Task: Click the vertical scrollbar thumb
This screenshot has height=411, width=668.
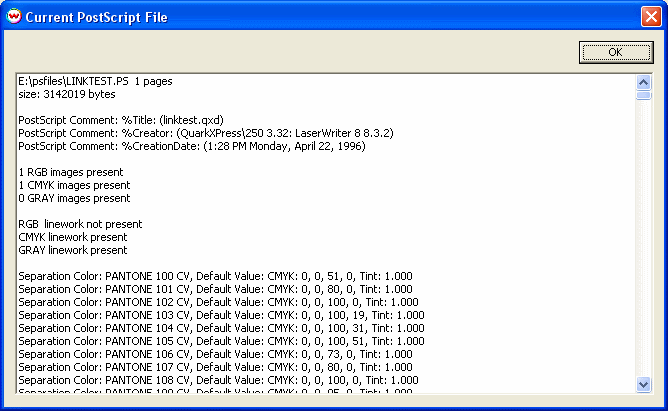Action: (643, 95)
